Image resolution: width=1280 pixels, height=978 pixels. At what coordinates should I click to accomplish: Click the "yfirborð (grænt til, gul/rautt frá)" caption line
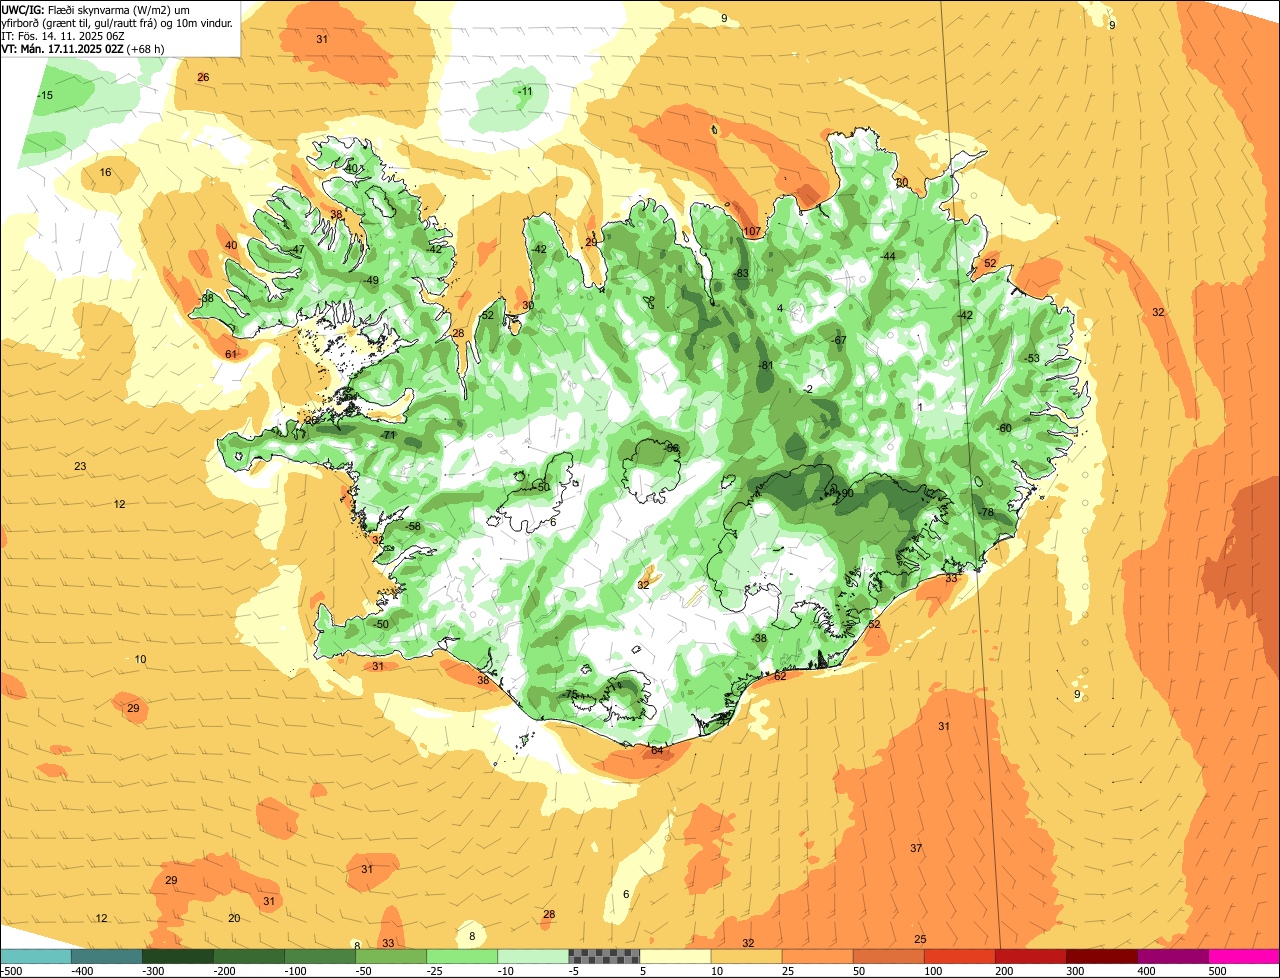click(x=118, y=22)
